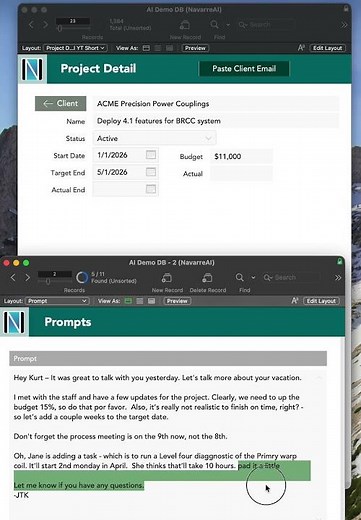Open Start Date calendar picker
The height and width of the screenshot is (520, 361).
pos(151,154)
